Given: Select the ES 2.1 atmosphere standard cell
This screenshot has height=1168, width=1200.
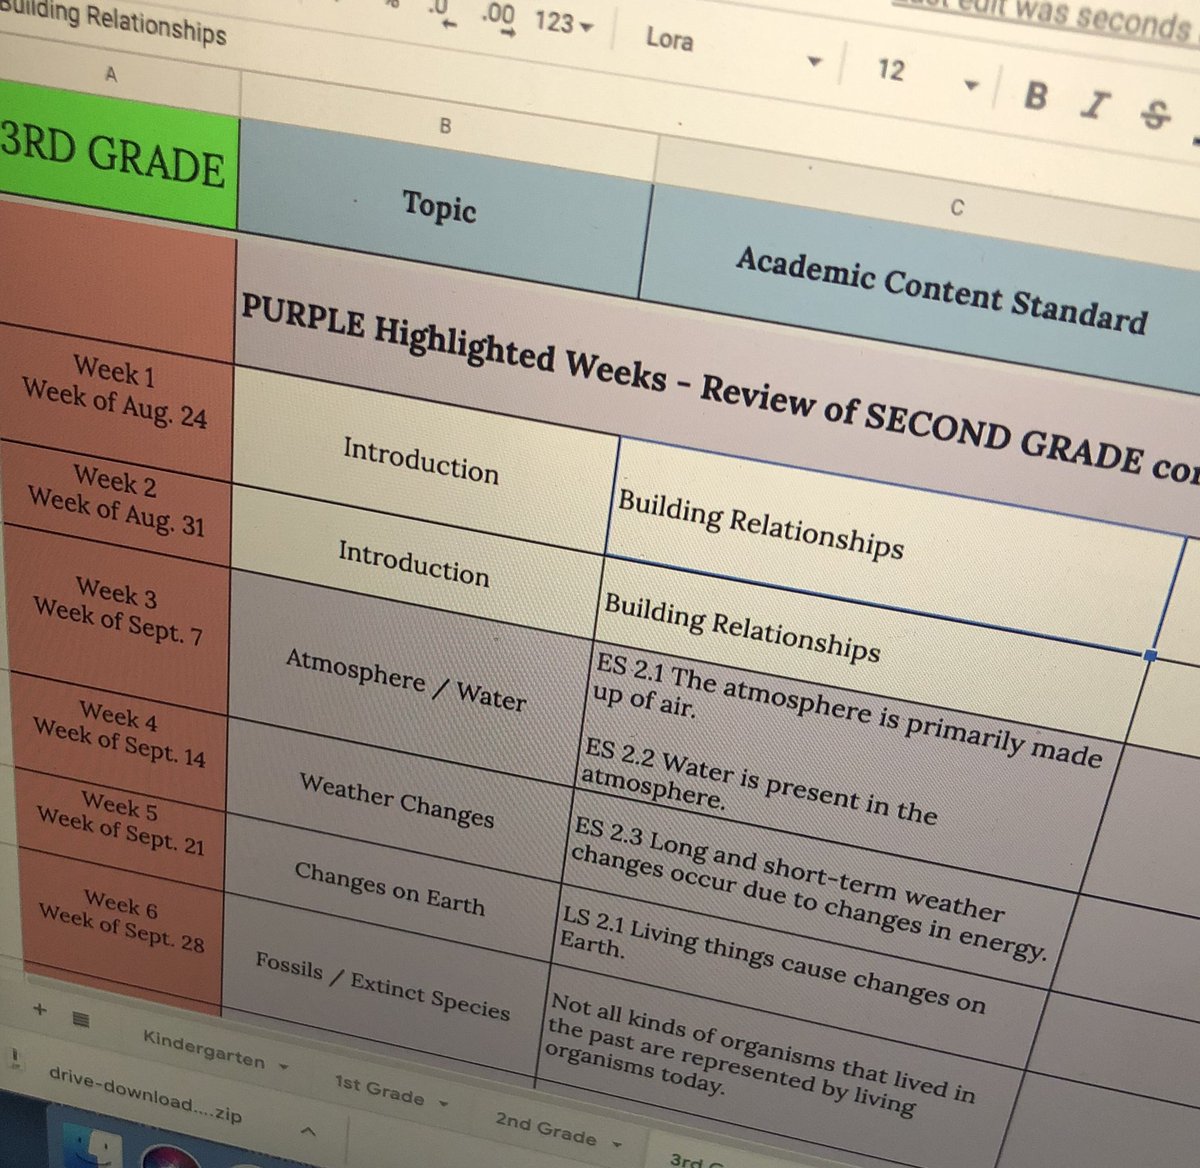Looking at the screenshot, I should coord(850,712).
